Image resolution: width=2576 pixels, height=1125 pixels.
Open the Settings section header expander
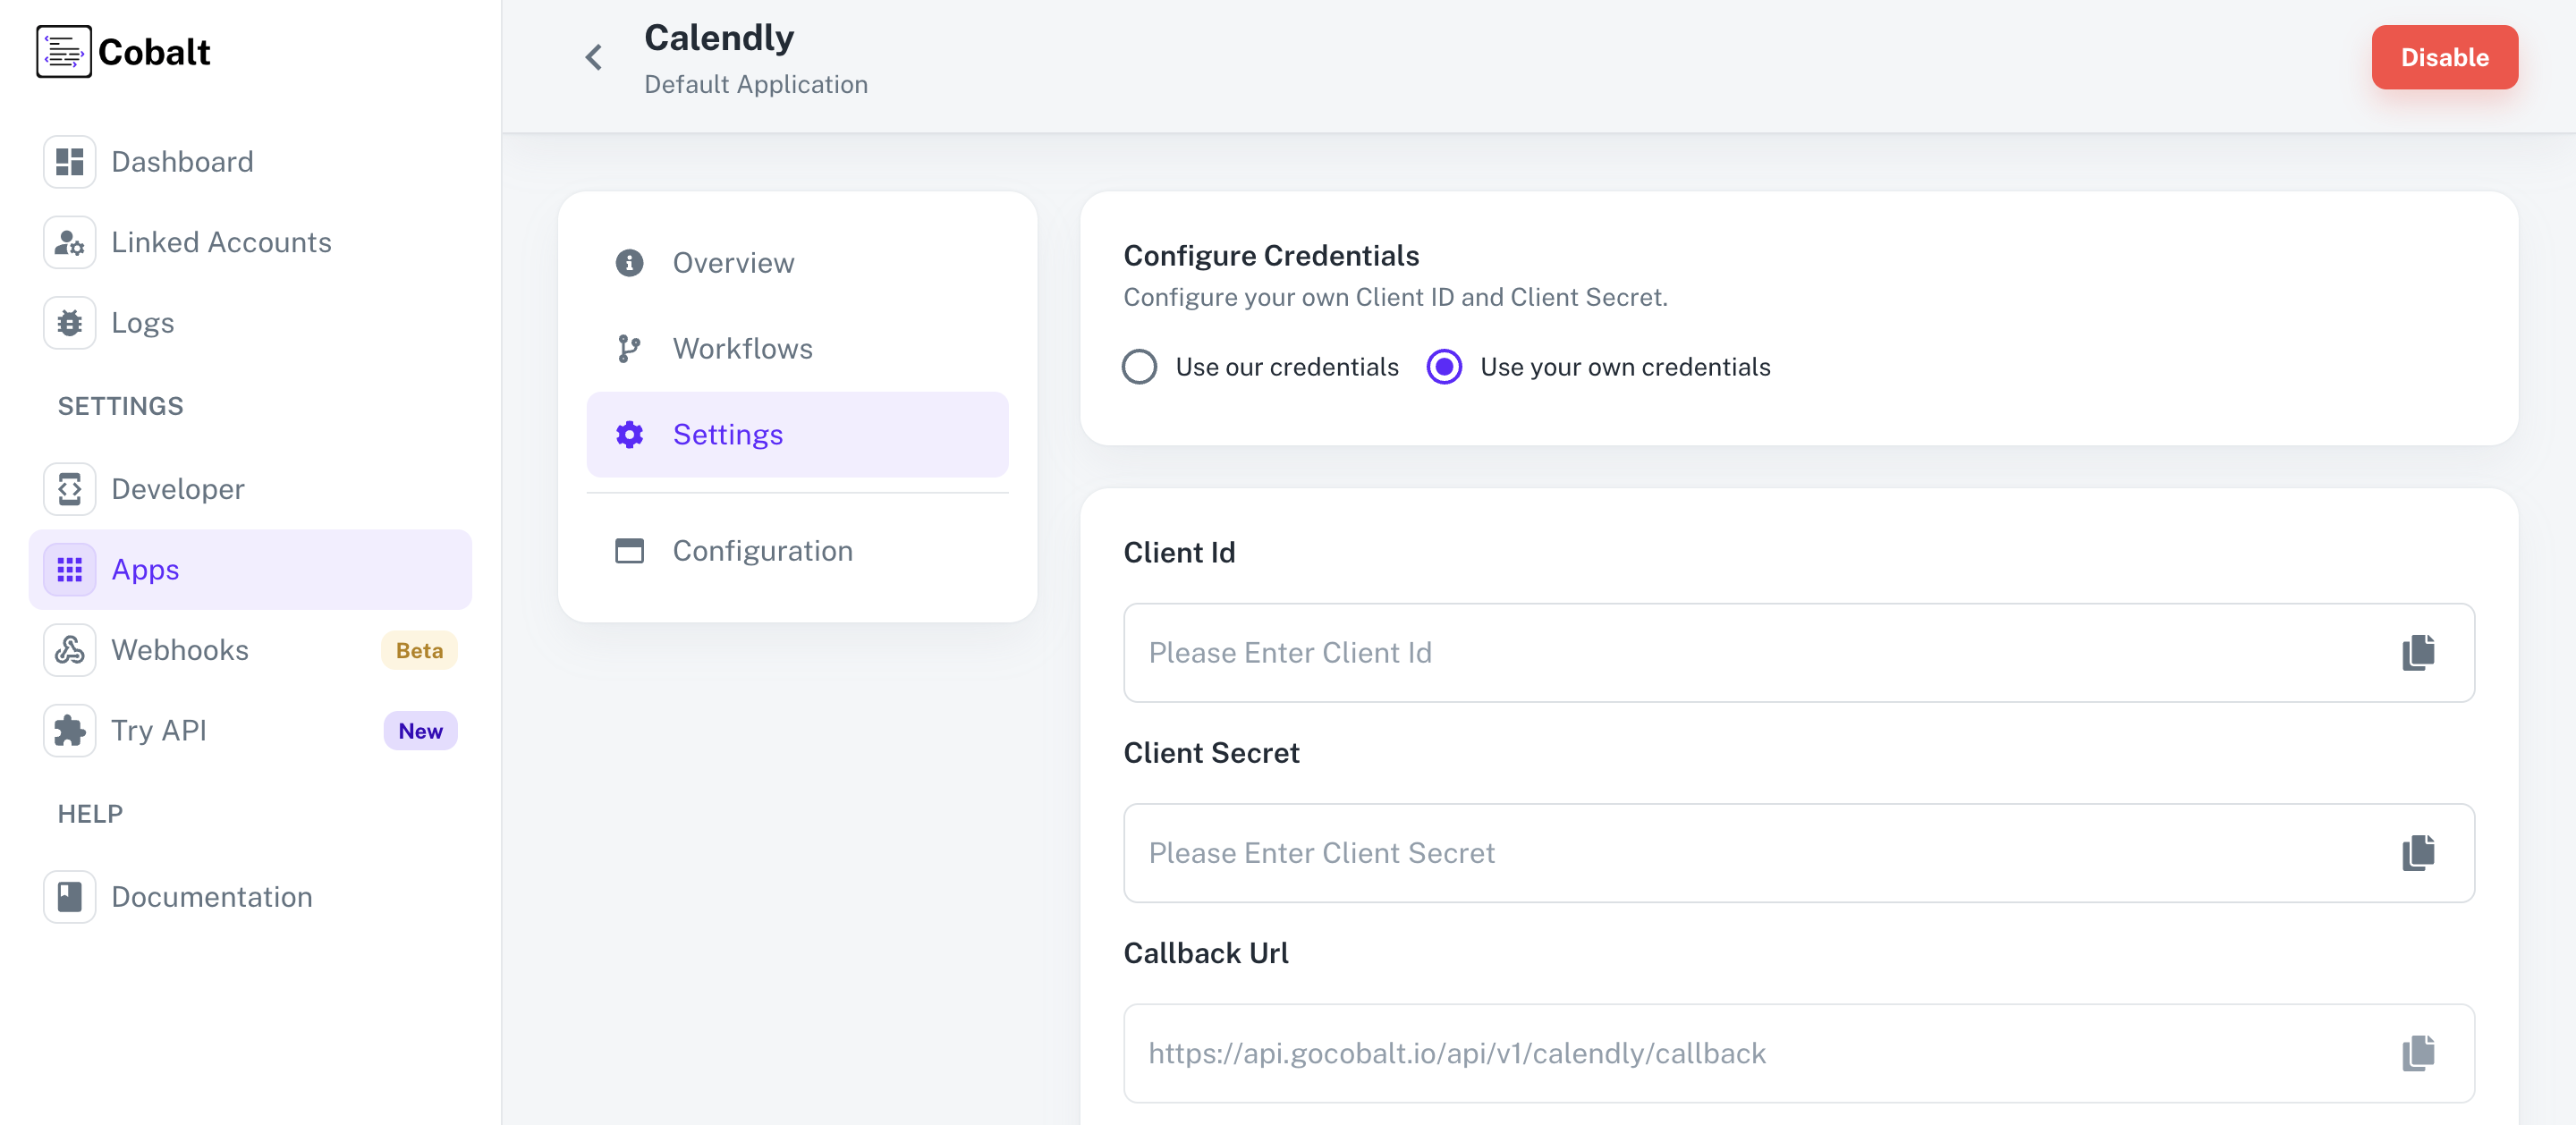pos(120,406)
